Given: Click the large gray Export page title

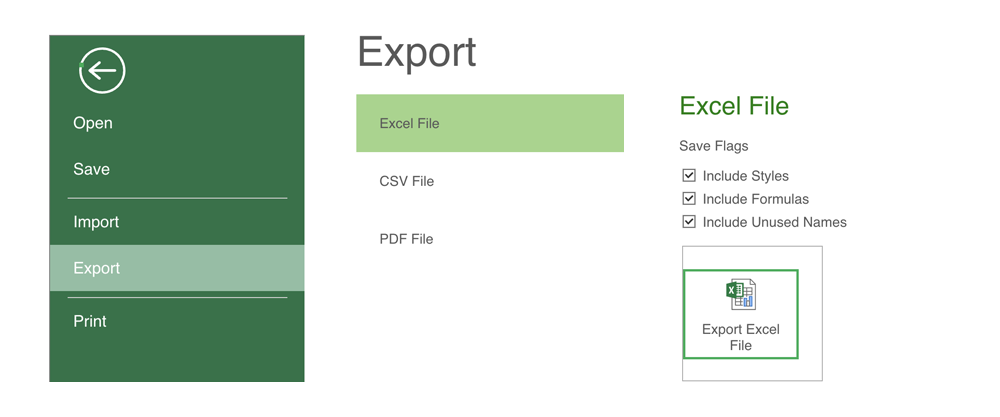Looking at the screenshot, I should pyautogui.click(x=417, y=52).
